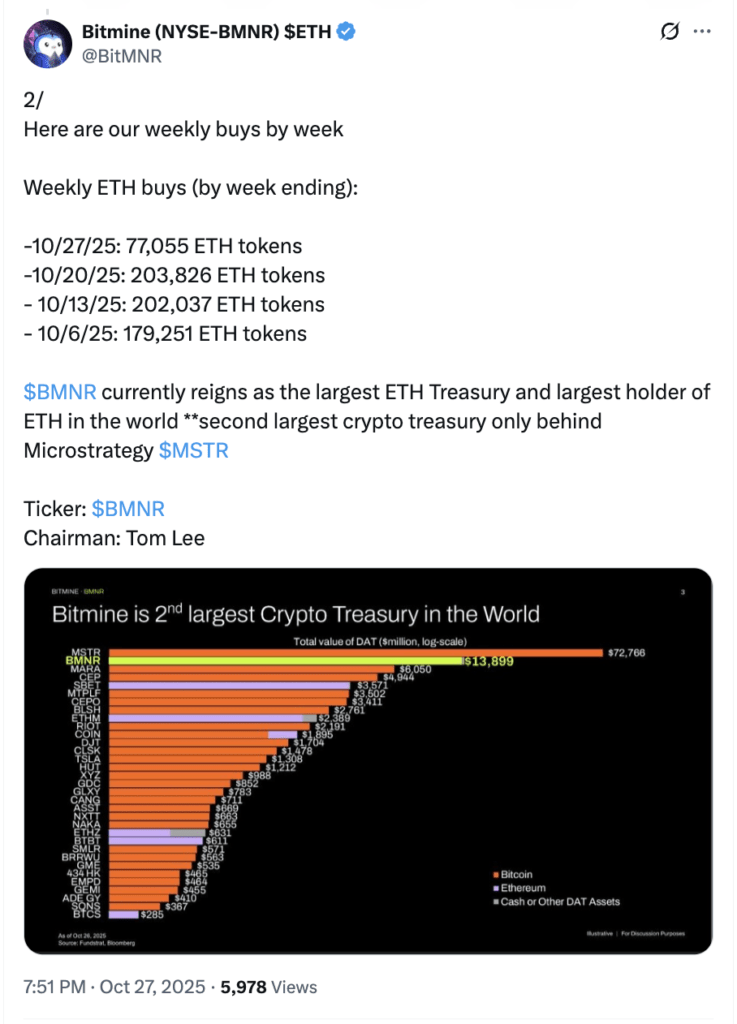
Task: Open the Grok slashed-circle icon
Action: click(x=671, y=32)
